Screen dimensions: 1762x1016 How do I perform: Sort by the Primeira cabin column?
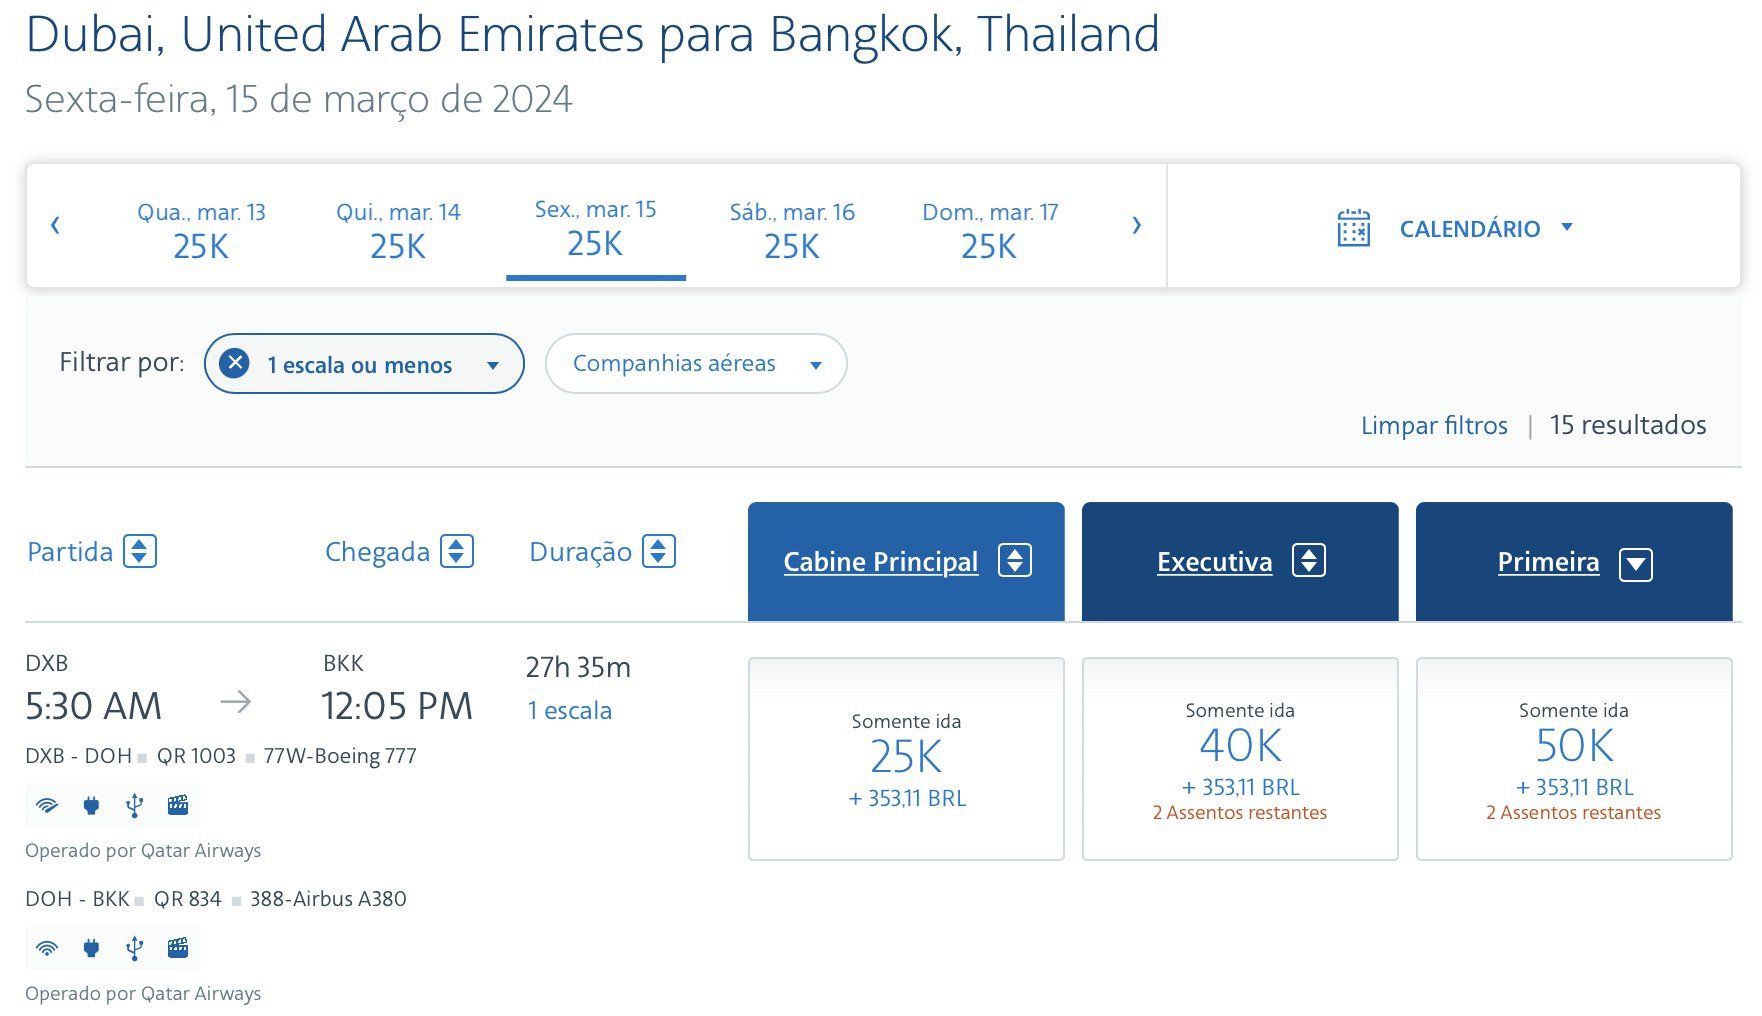1574,562
